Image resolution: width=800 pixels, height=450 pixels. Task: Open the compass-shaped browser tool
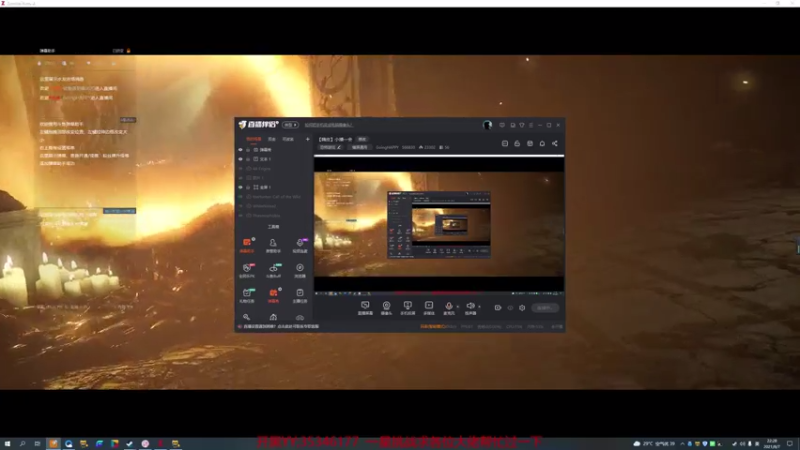coord(300,270)
